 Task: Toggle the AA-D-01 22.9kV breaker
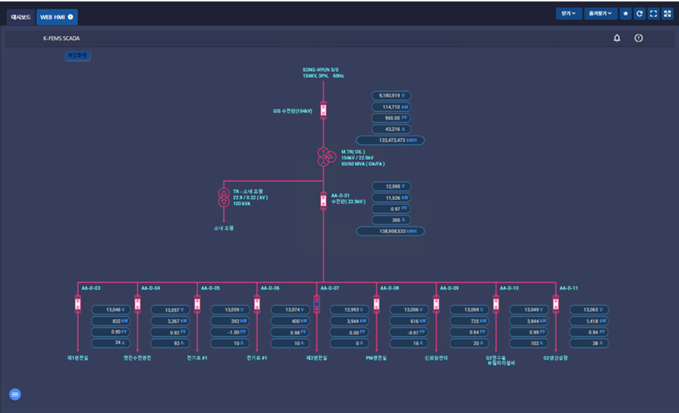[323, 201]
